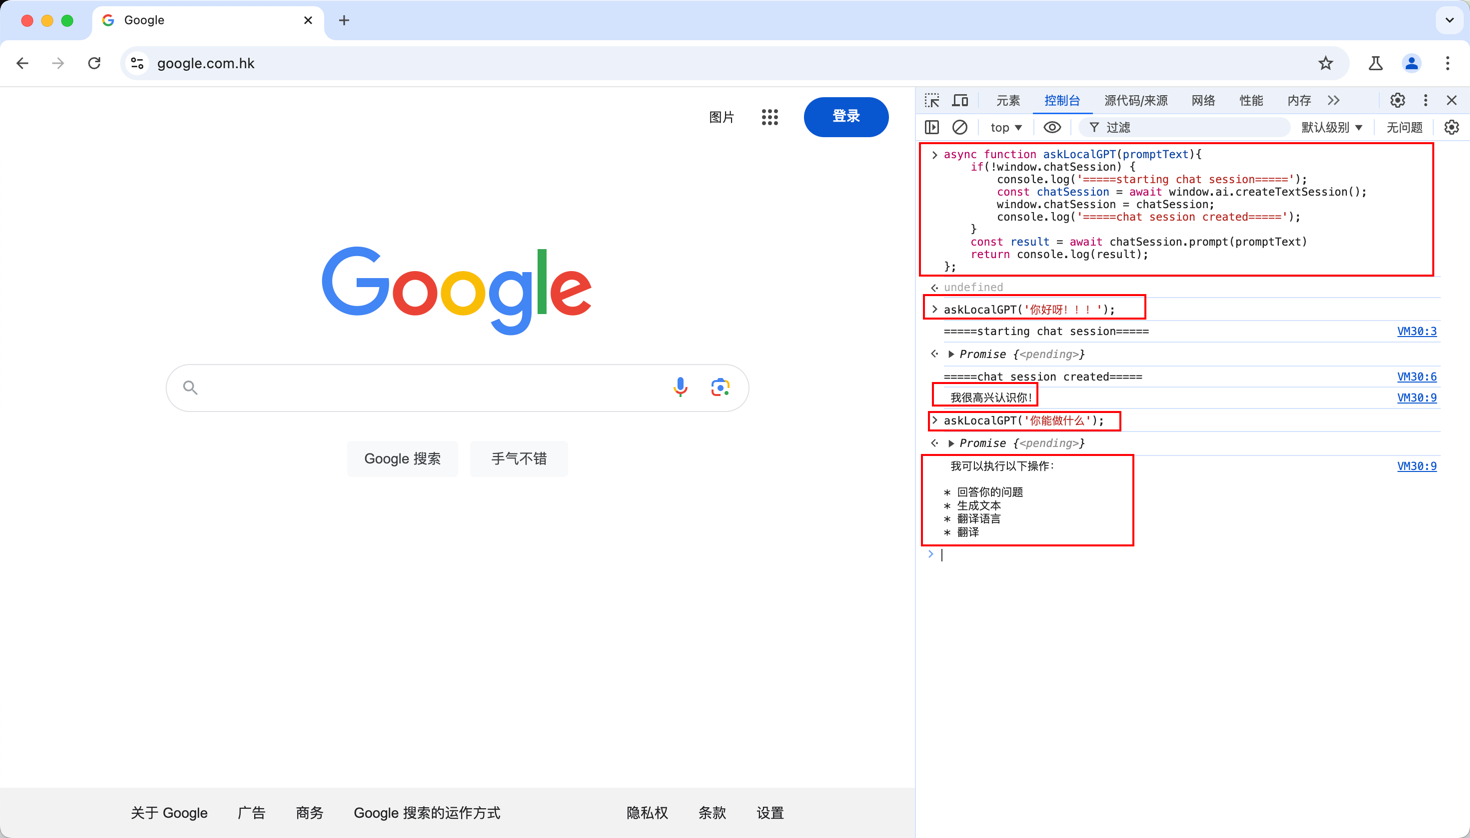Focus the console 过滤 filter field
1470x838 pixels.
point(1185,127)
